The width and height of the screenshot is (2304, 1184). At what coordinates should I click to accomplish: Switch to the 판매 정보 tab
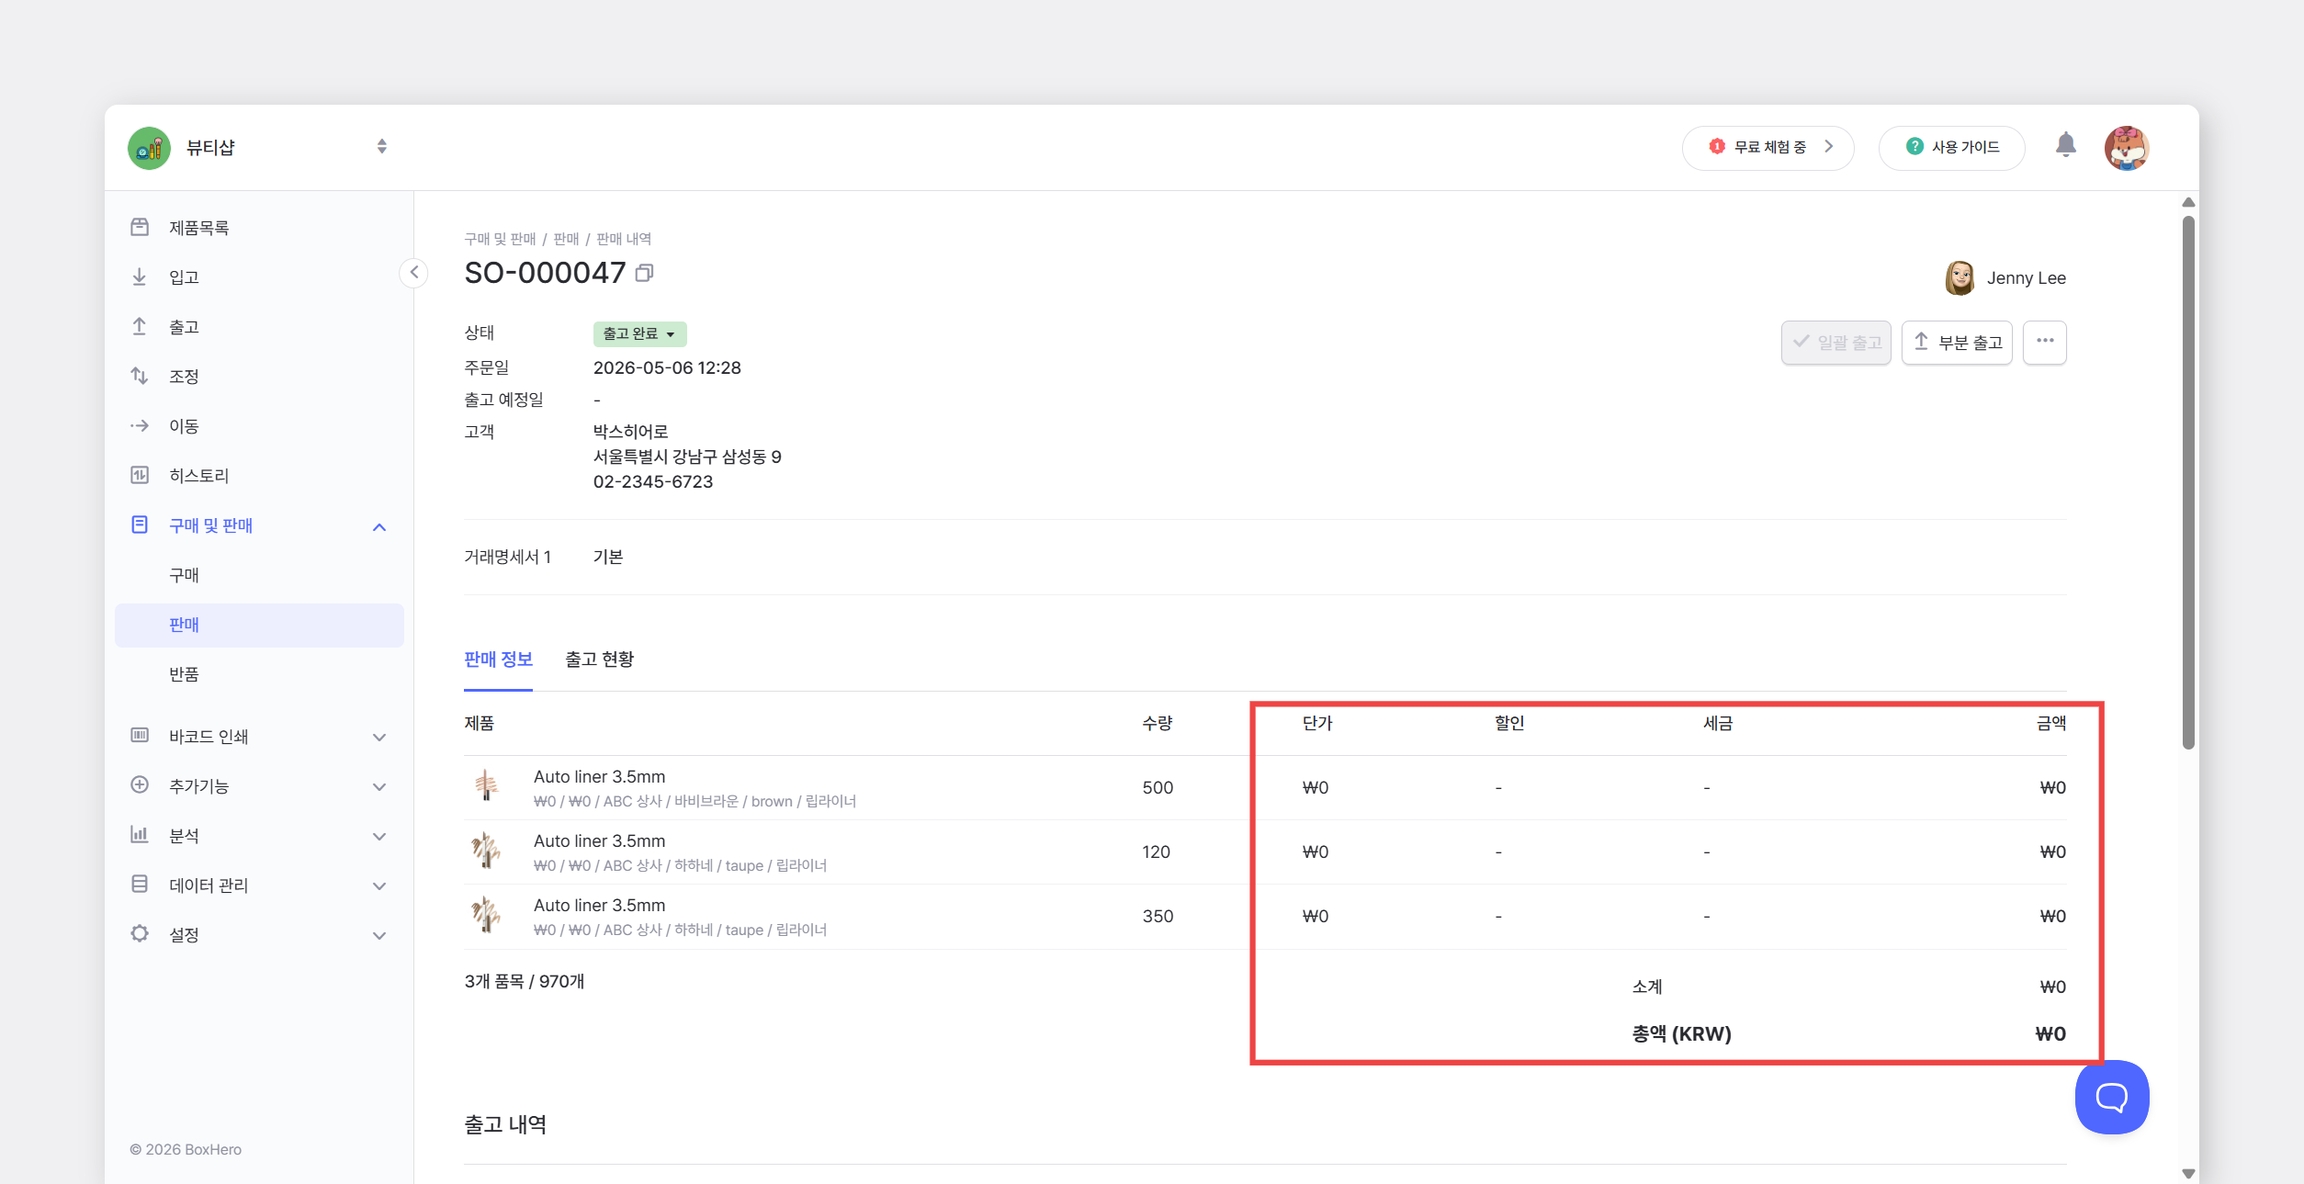(498, 659)
